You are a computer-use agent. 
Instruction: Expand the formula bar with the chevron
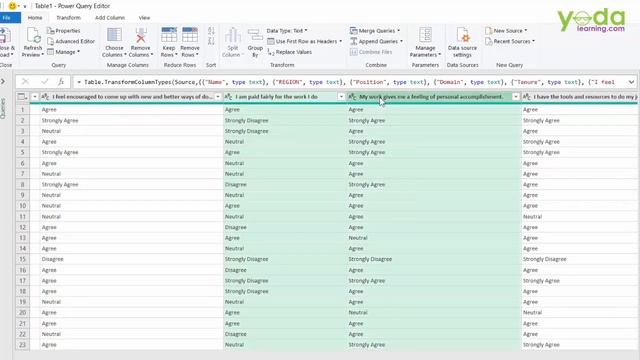coord(631,82)
